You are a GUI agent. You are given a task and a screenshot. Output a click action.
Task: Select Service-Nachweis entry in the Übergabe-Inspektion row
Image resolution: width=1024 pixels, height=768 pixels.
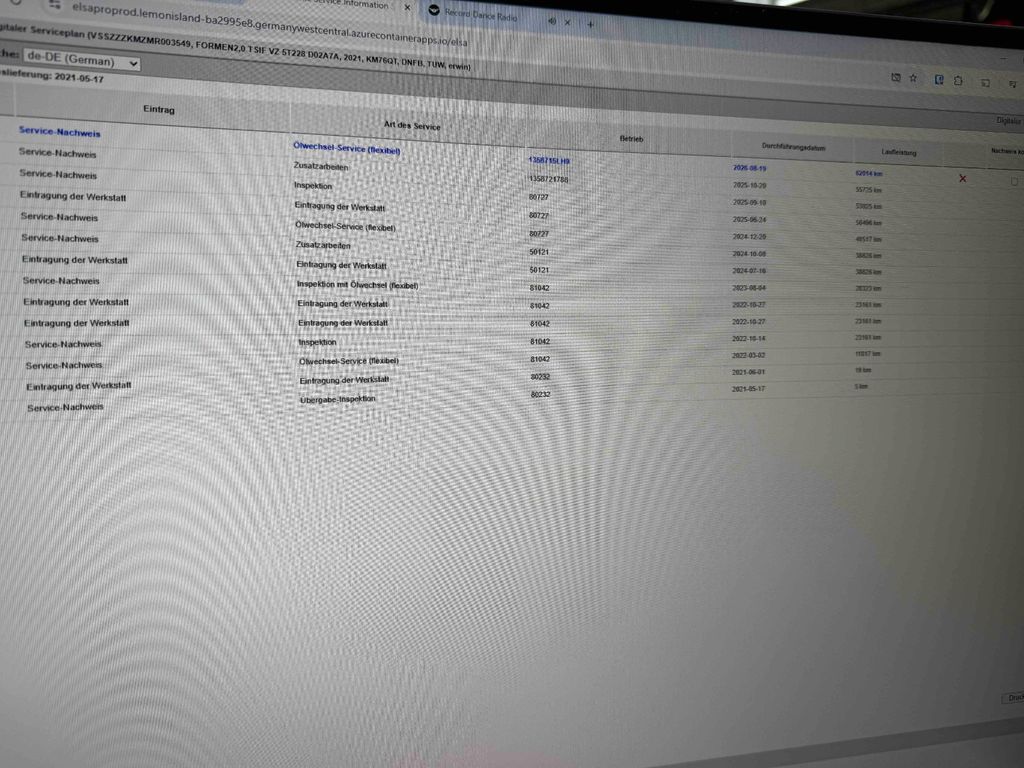click(x=65, y=407)
